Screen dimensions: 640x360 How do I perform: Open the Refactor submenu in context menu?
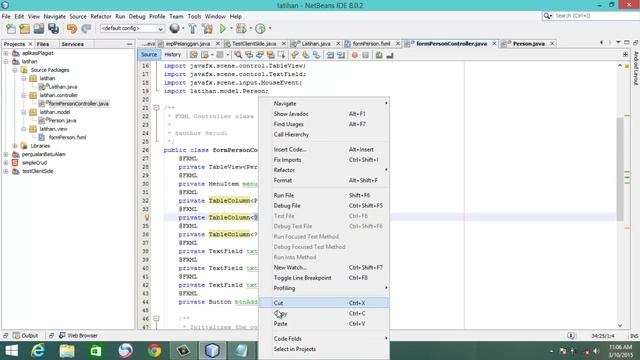coord(324,170)
